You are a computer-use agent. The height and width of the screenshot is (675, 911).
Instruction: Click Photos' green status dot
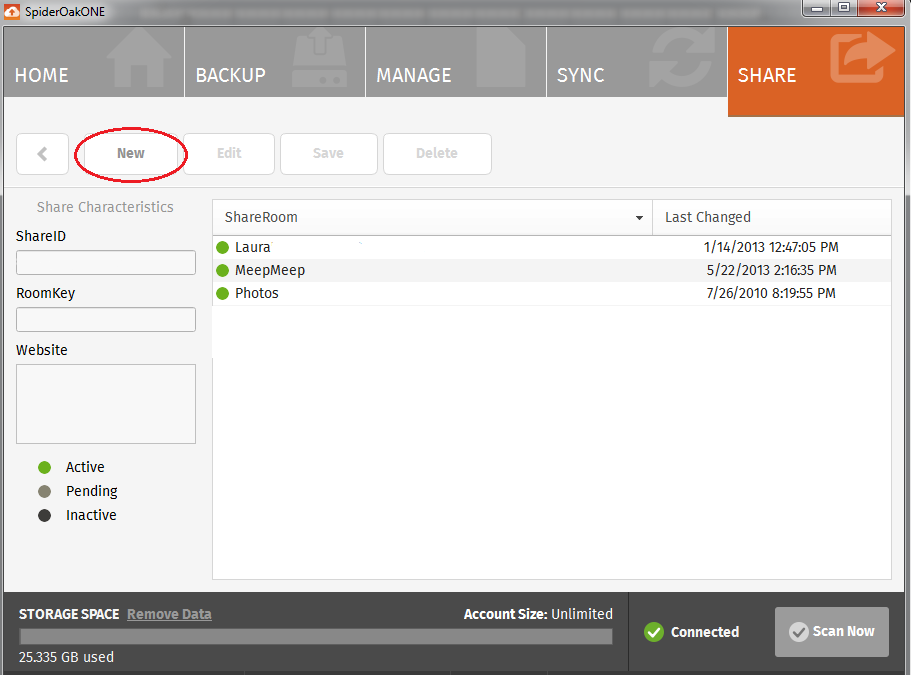pos(223,293)
